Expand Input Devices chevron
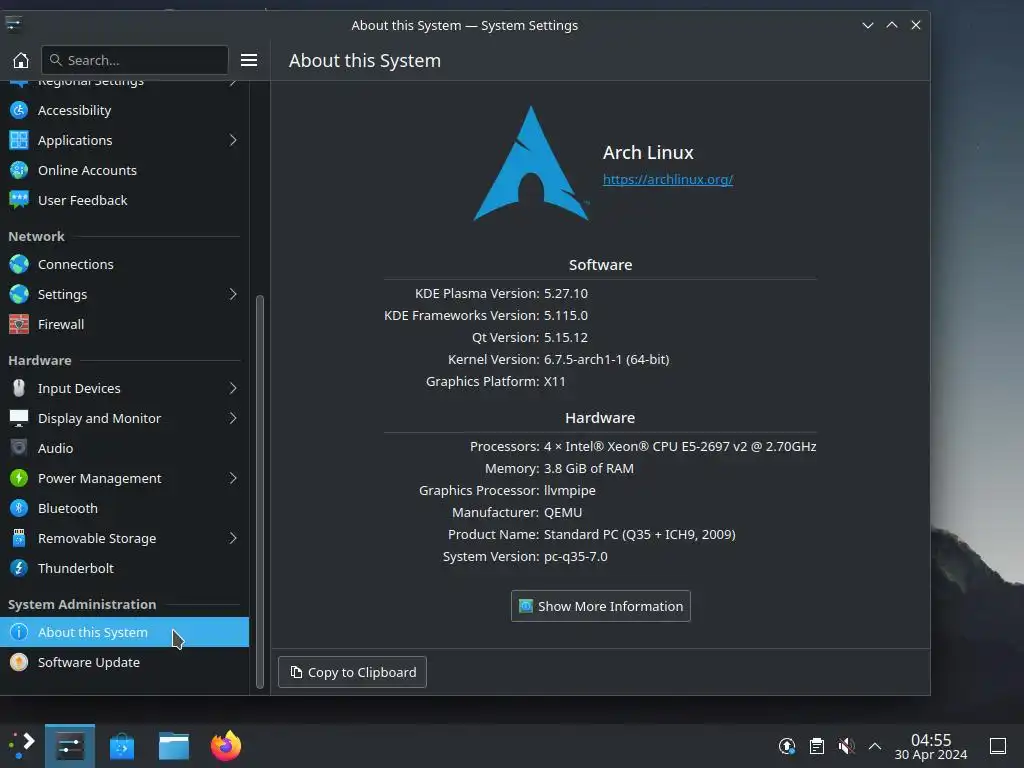 [x=233, y=389]
